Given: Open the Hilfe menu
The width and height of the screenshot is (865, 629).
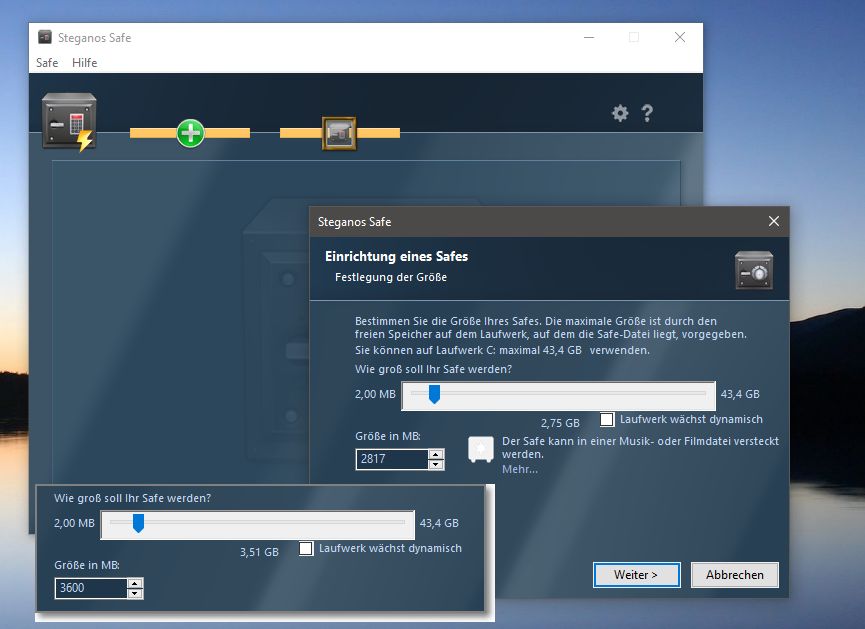Looking at the screenshot, I should pos(84,63).
